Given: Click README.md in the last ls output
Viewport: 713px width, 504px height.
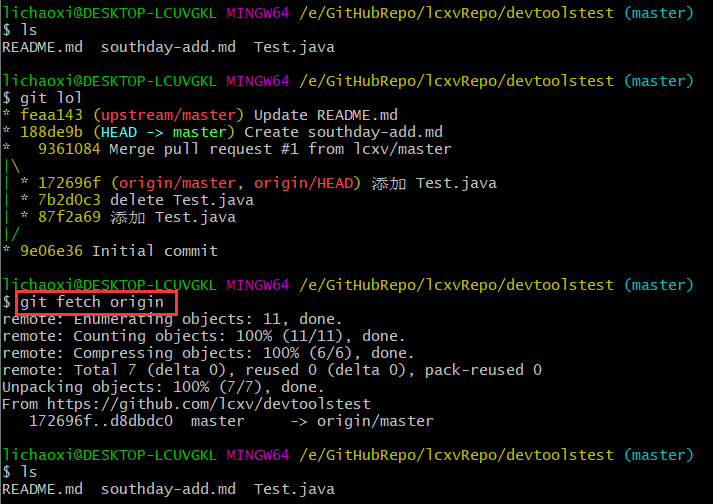Looking at the screenshot, I should pyautogui.click(x=43, y=489).
